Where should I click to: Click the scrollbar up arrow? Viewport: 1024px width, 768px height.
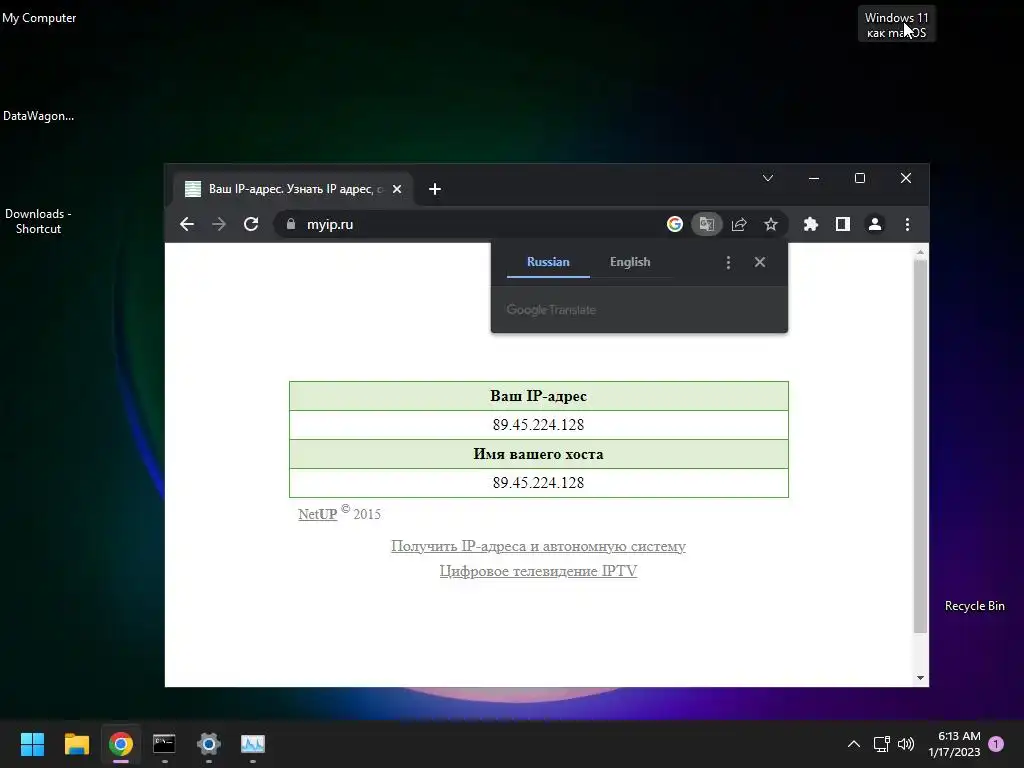(920, 252)
